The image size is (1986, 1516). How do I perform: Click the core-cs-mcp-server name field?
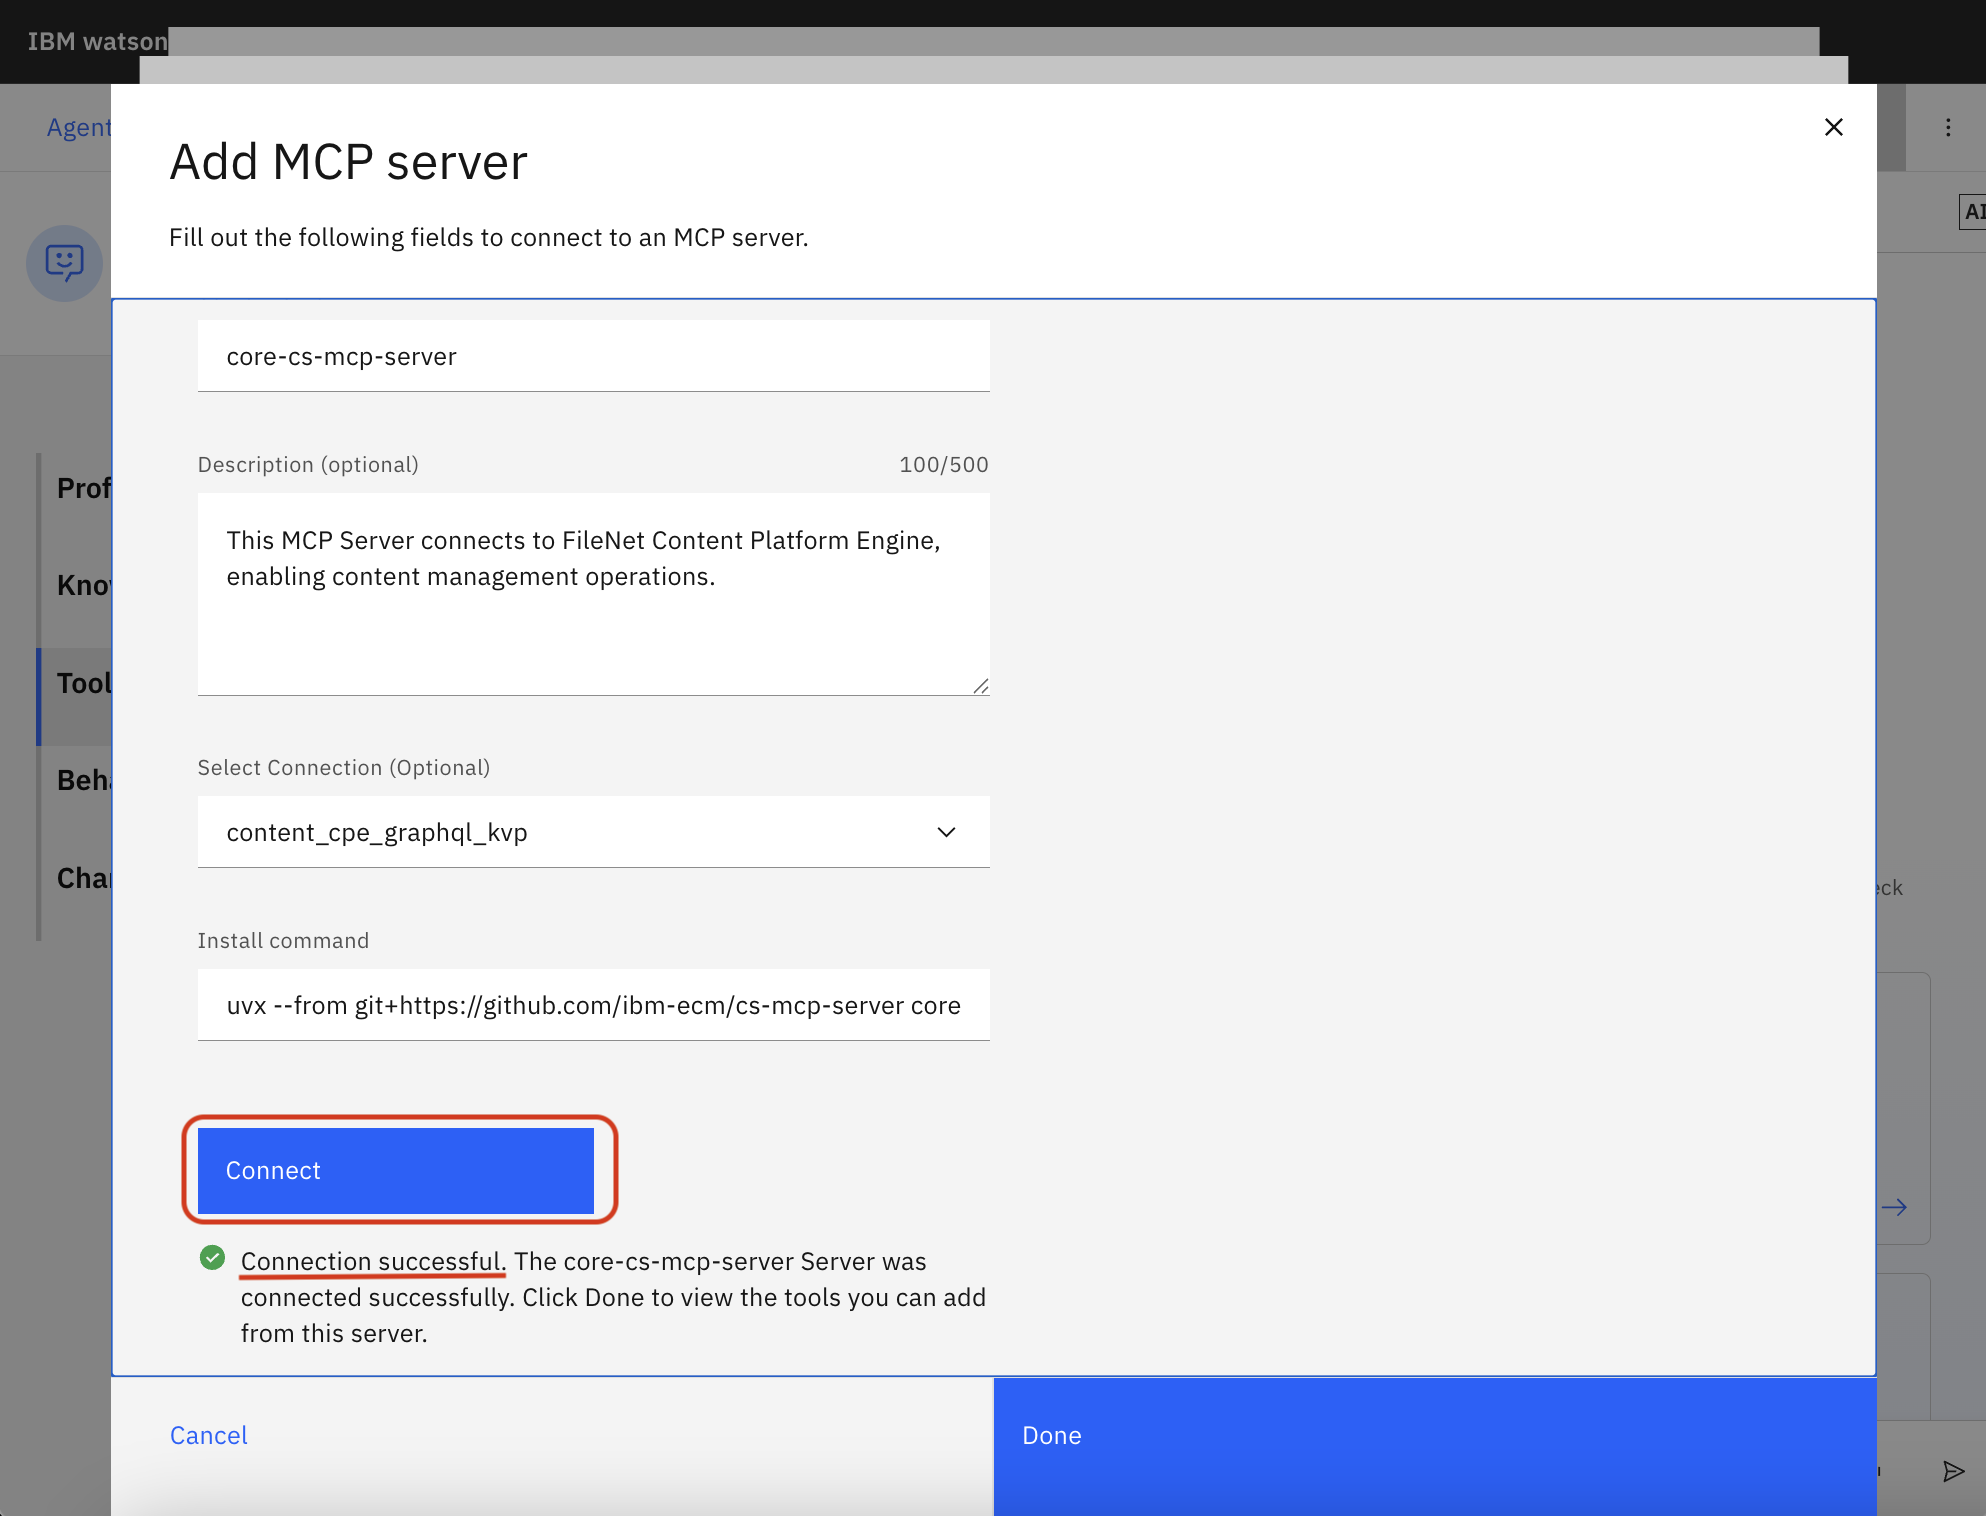(593, 356)
